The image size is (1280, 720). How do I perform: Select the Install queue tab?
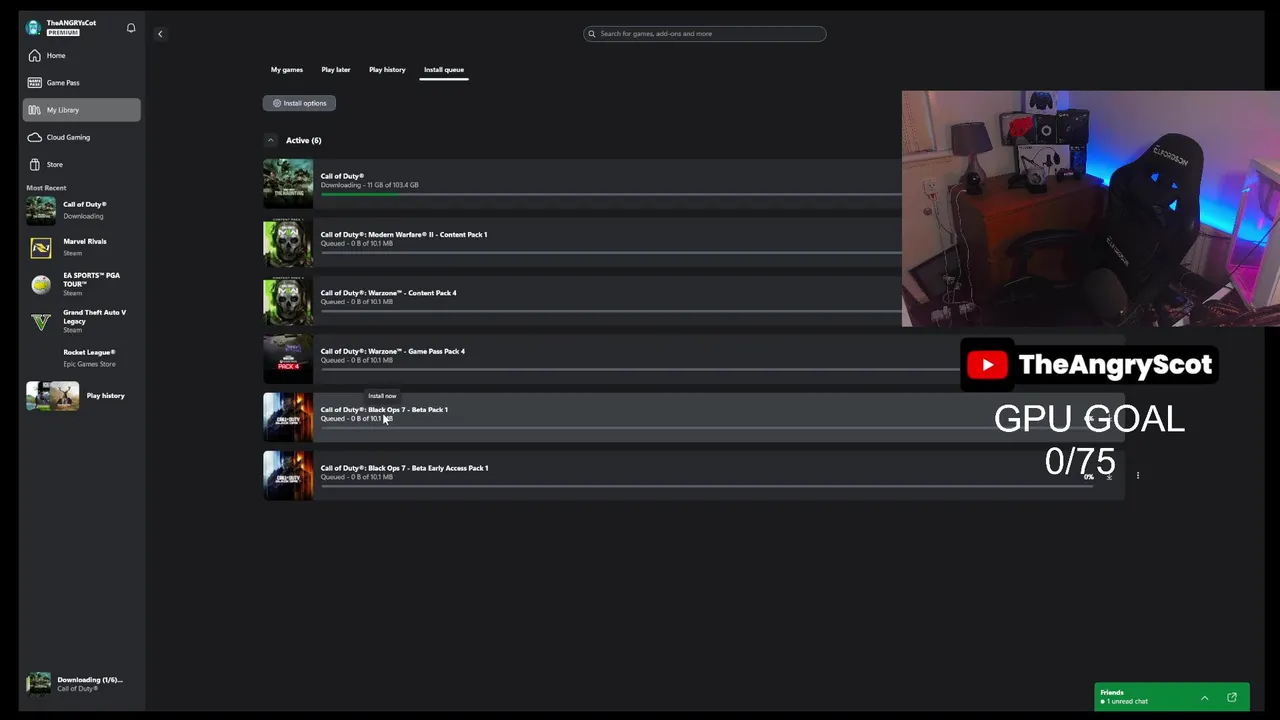point(444,70)
